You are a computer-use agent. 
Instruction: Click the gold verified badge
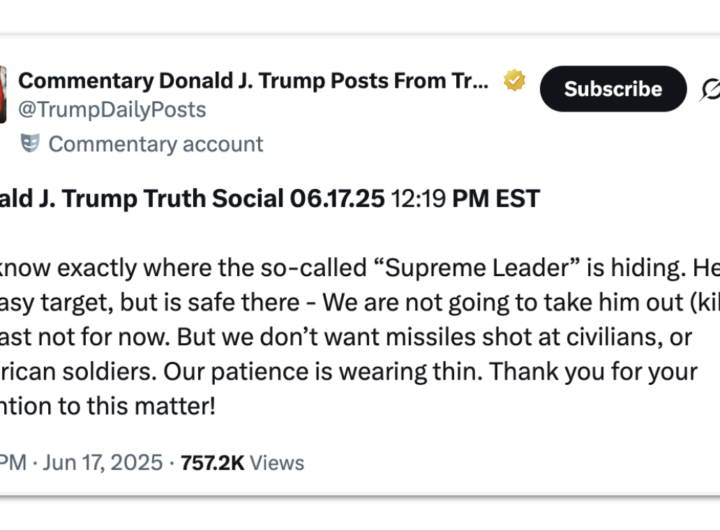pos(515,81)
